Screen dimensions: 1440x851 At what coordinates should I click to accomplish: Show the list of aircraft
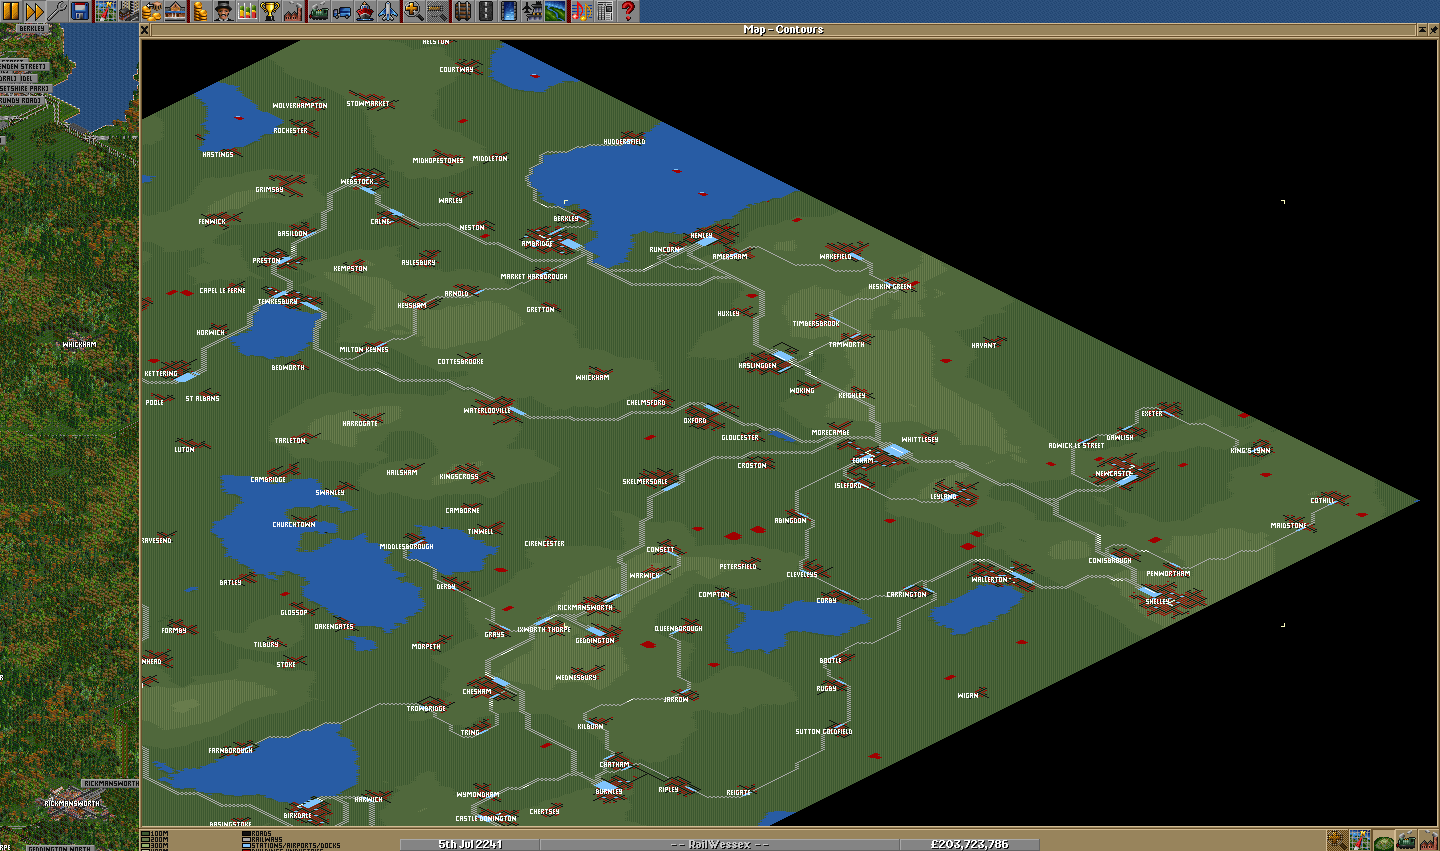(x=388, y=11)
